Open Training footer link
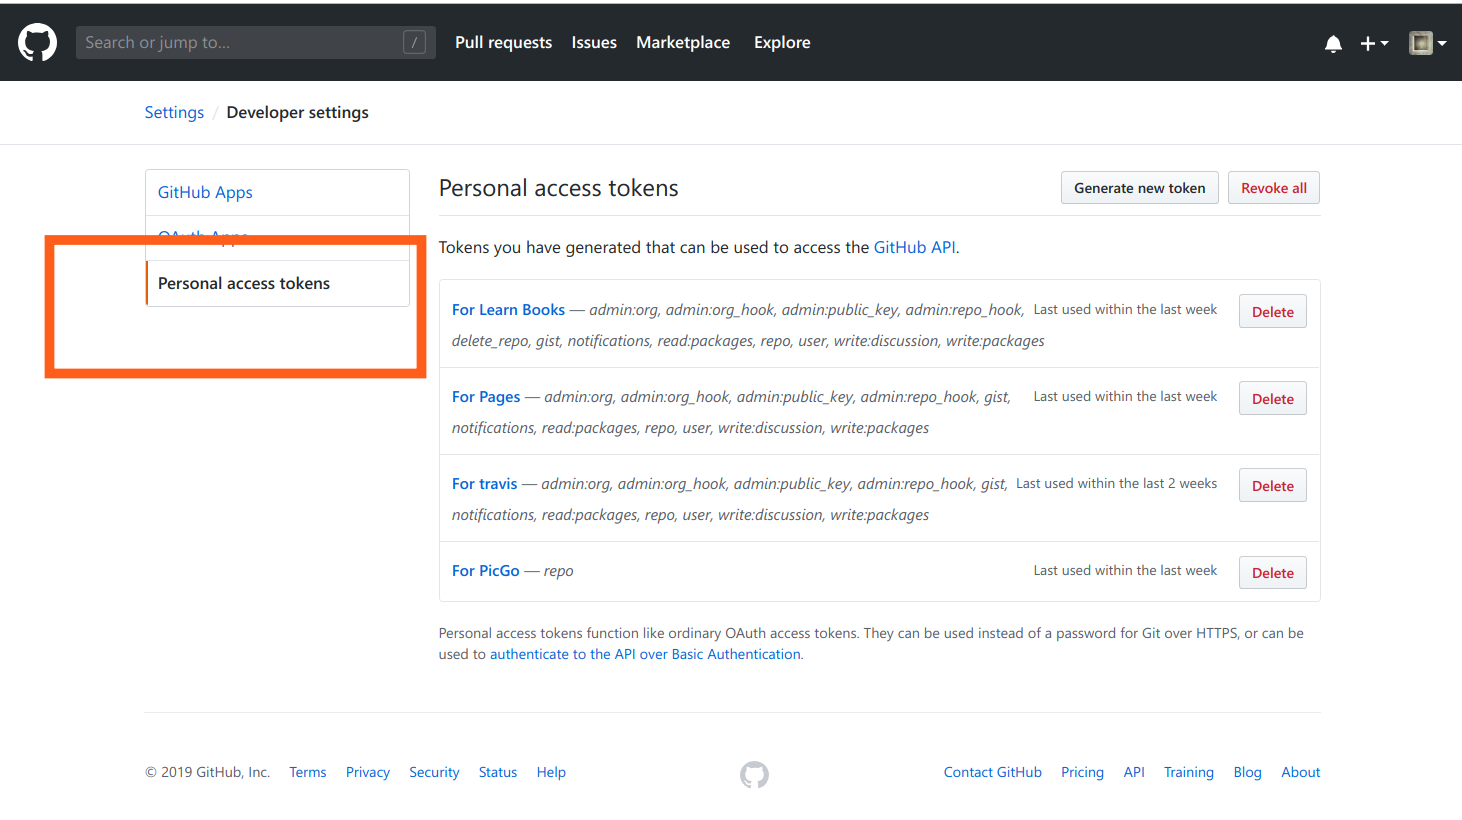The image size is (1462, 820). click(1189, 772)
